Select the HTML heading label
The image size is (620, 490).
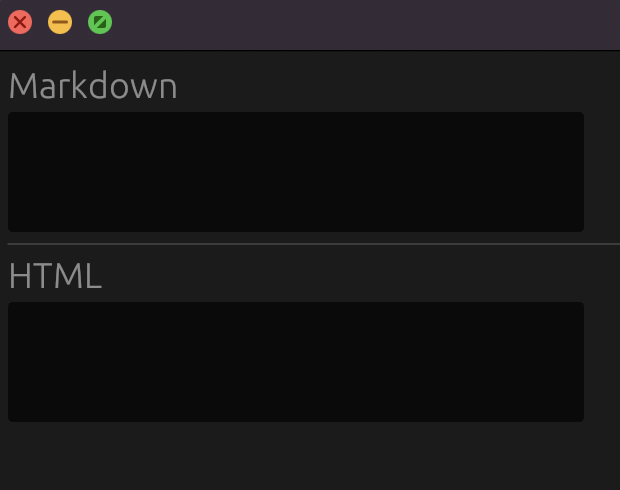coord(55,276)
